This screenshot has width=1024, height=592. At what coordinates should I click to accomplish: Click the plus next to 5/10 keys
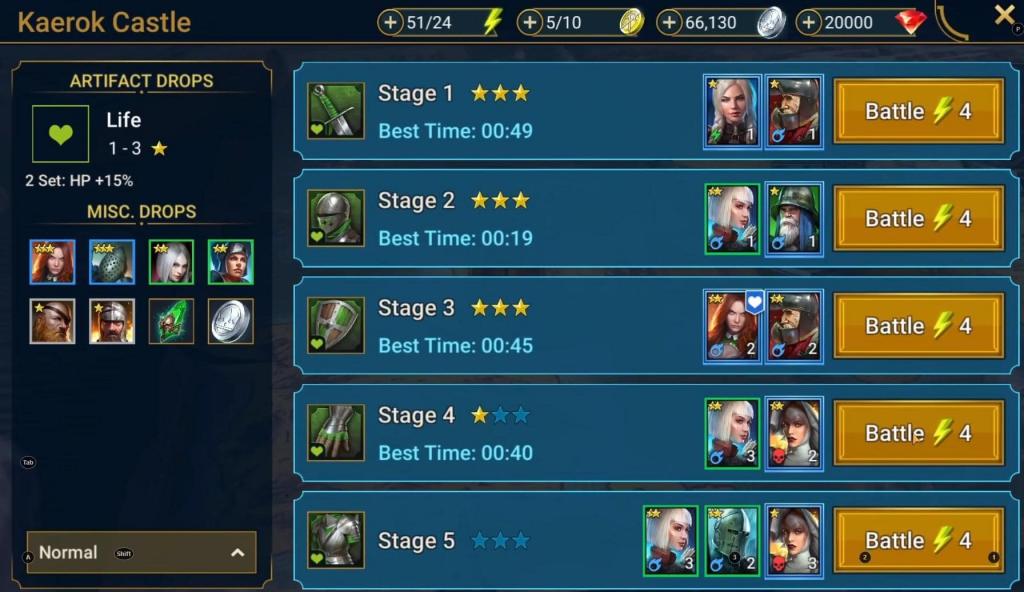[x=530, y=23]
